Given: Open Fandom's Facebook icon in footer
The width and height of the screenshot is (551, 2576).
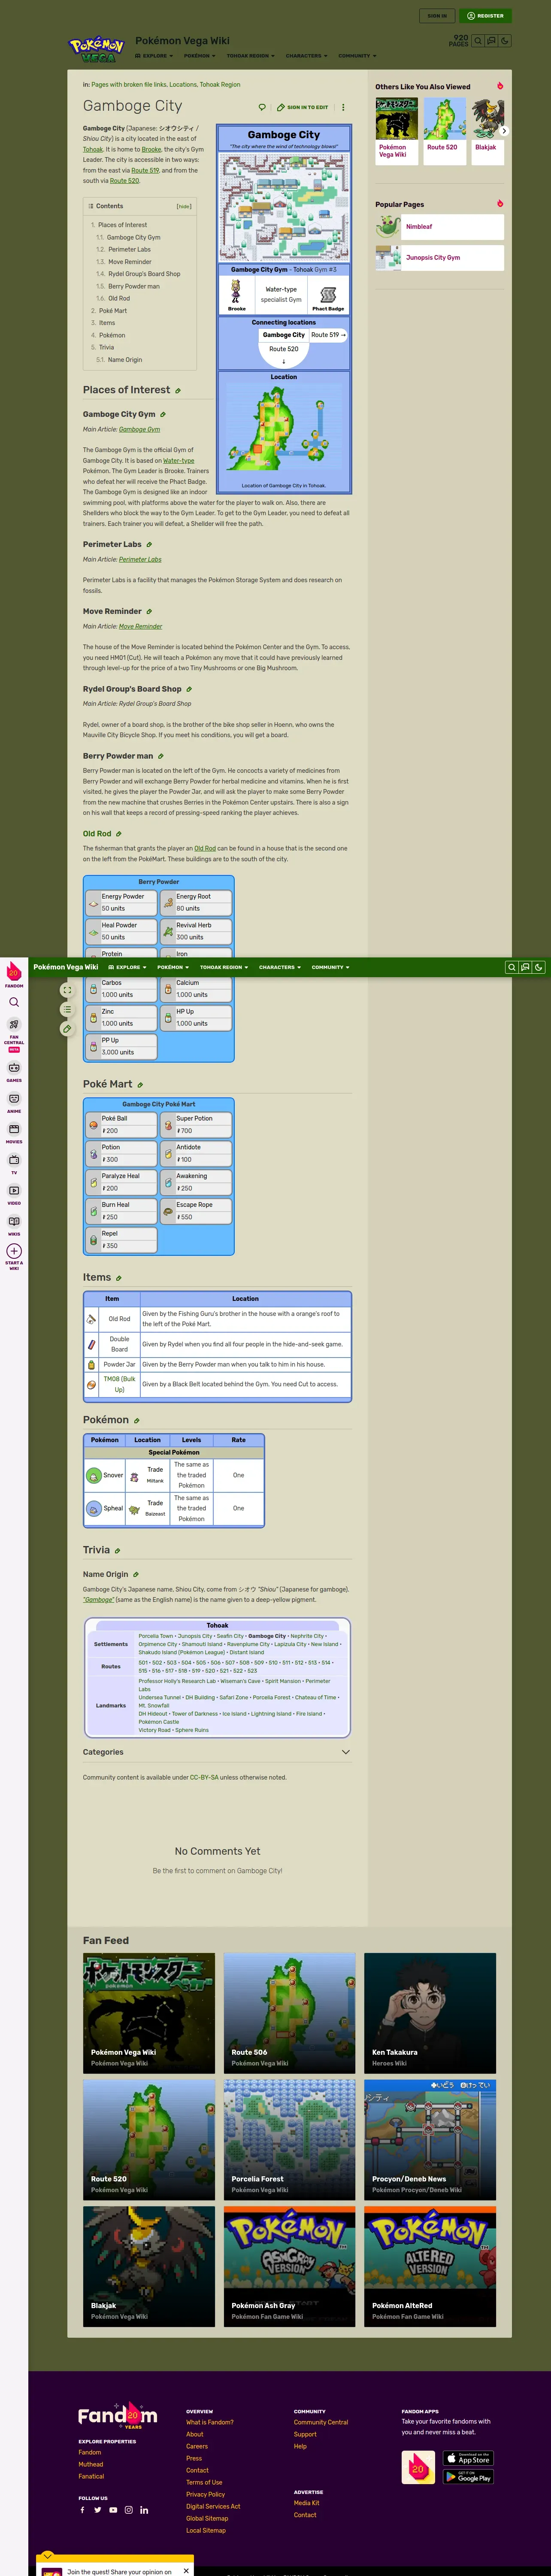Looking at the screenshot, I should click(83, 2509).
